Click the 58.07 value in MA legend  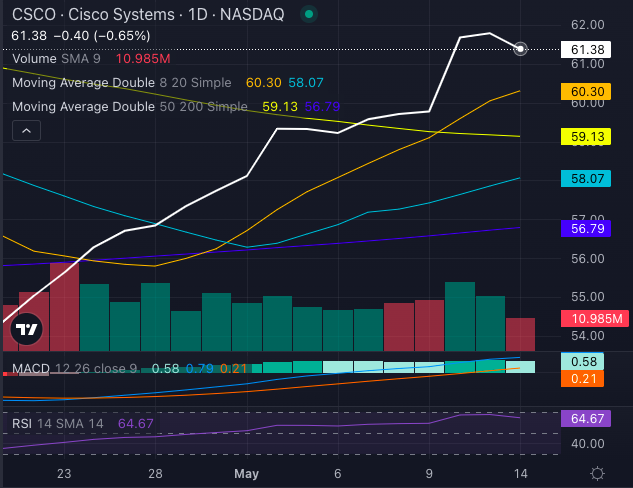point(306,83)
